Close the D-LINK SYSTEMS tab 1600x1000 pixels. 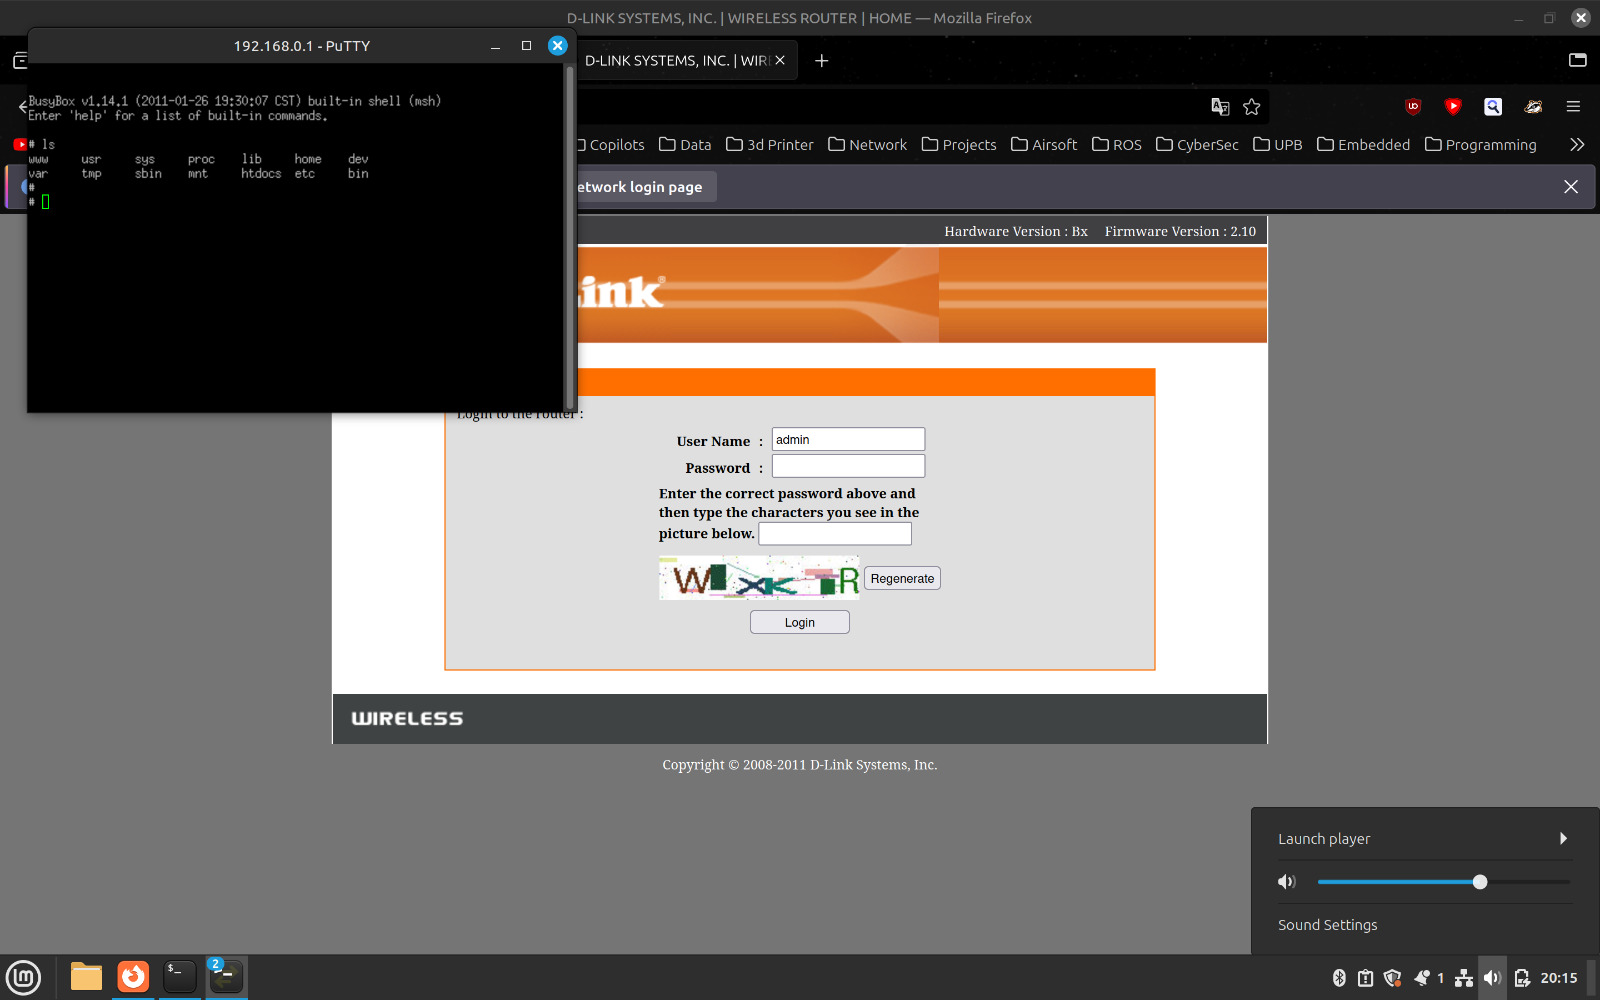tap(780, 61)
